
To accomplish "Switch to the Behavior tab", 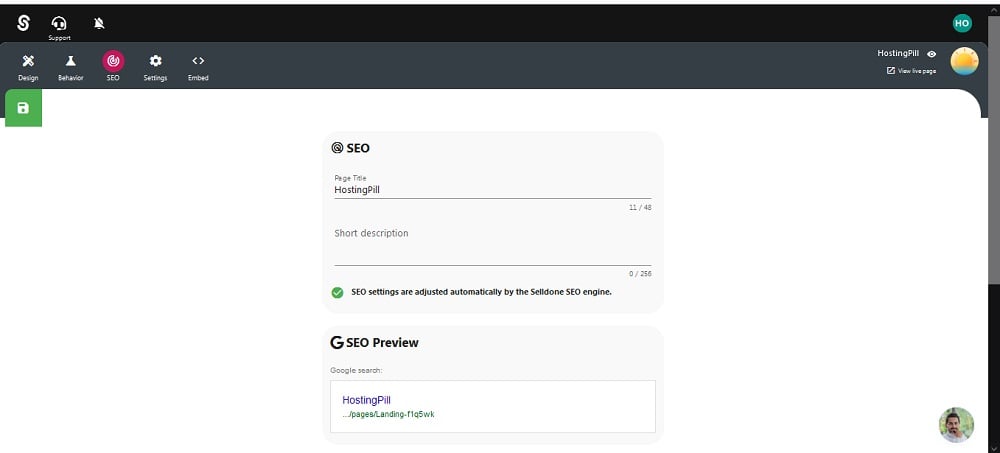I will point(71,67).
